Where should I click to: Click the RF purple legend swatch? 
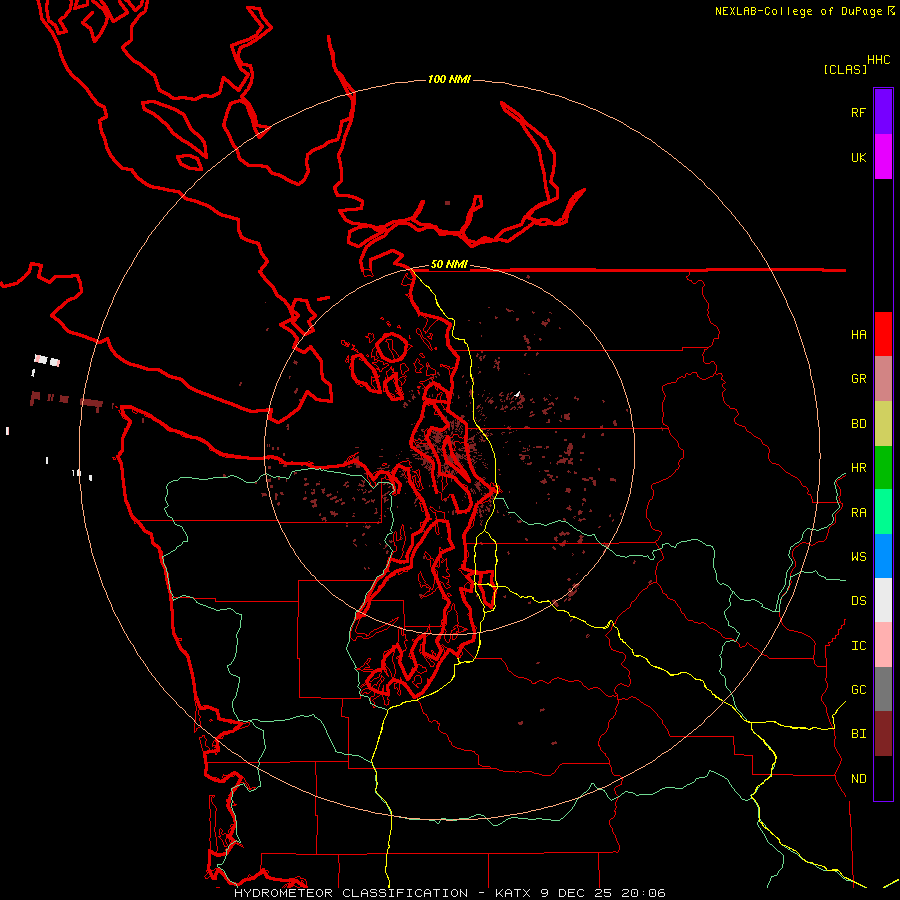[x=883, y=112]
